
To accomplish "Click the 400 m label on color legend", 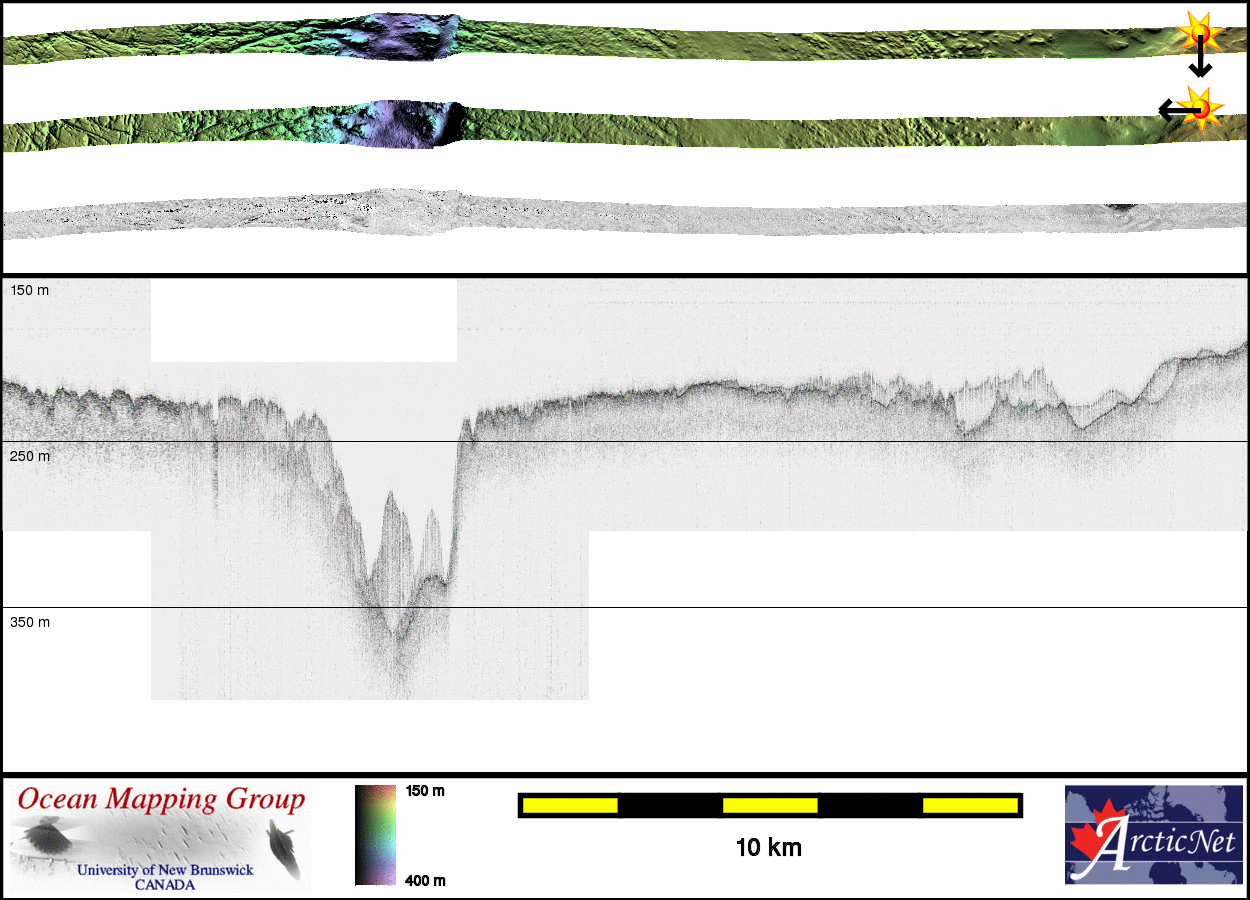I will pos(425,880).
